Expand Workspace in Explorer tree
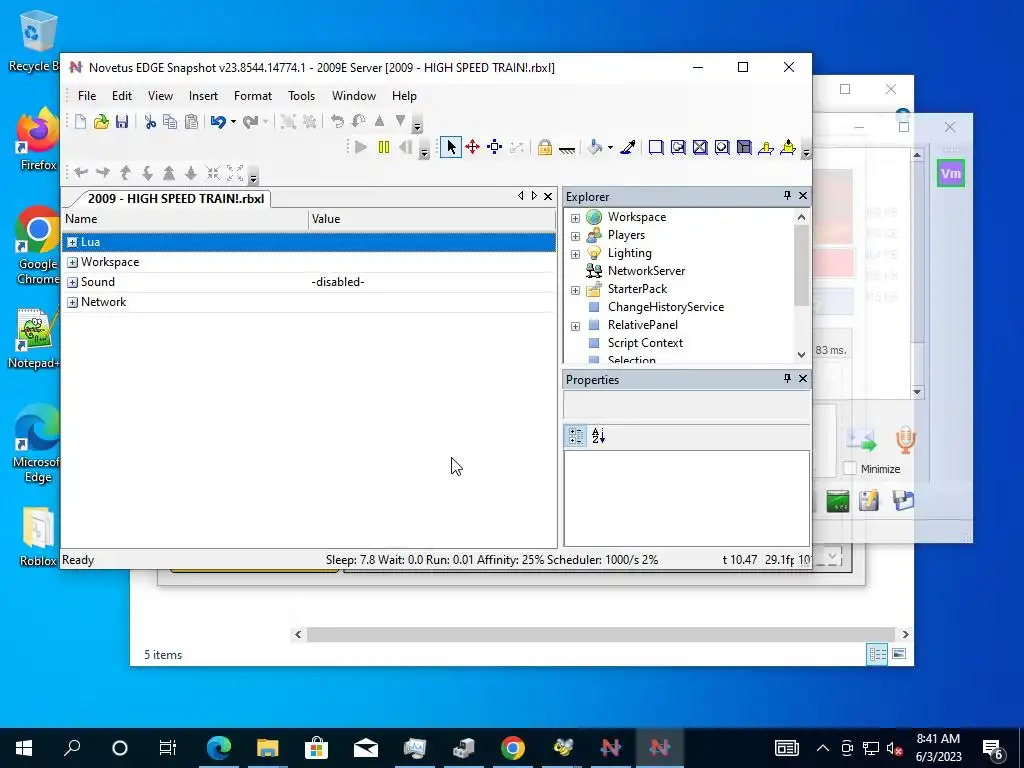The width and height of the screenshot is (1024, 768). 575,218
